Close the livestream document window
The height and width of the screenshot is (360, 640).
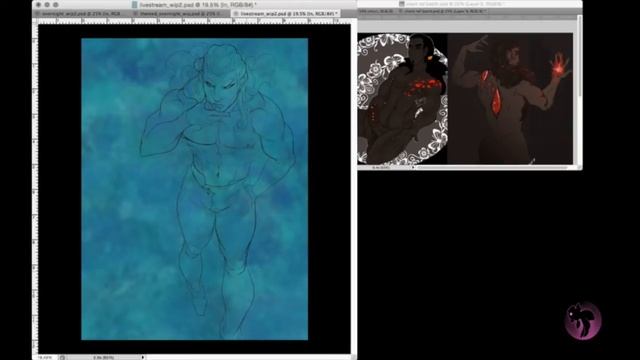38,5
